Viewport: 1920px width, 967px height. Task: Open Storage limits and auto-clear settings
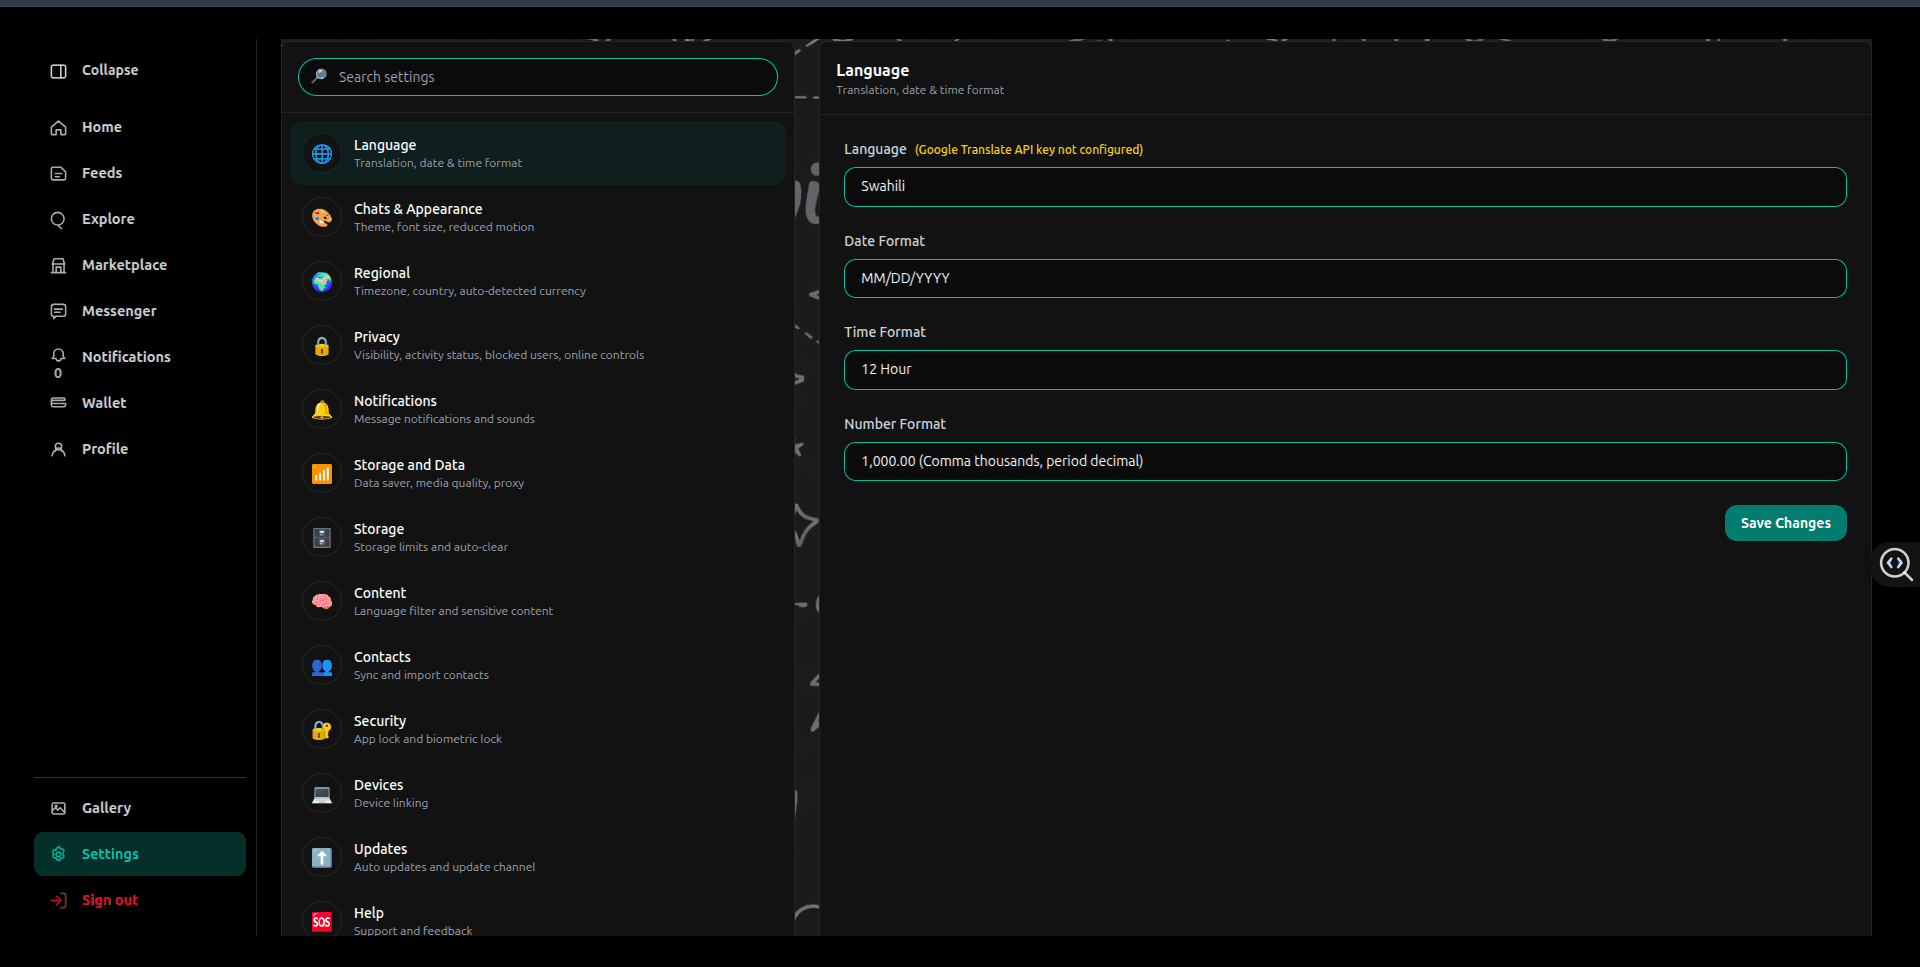538,538
